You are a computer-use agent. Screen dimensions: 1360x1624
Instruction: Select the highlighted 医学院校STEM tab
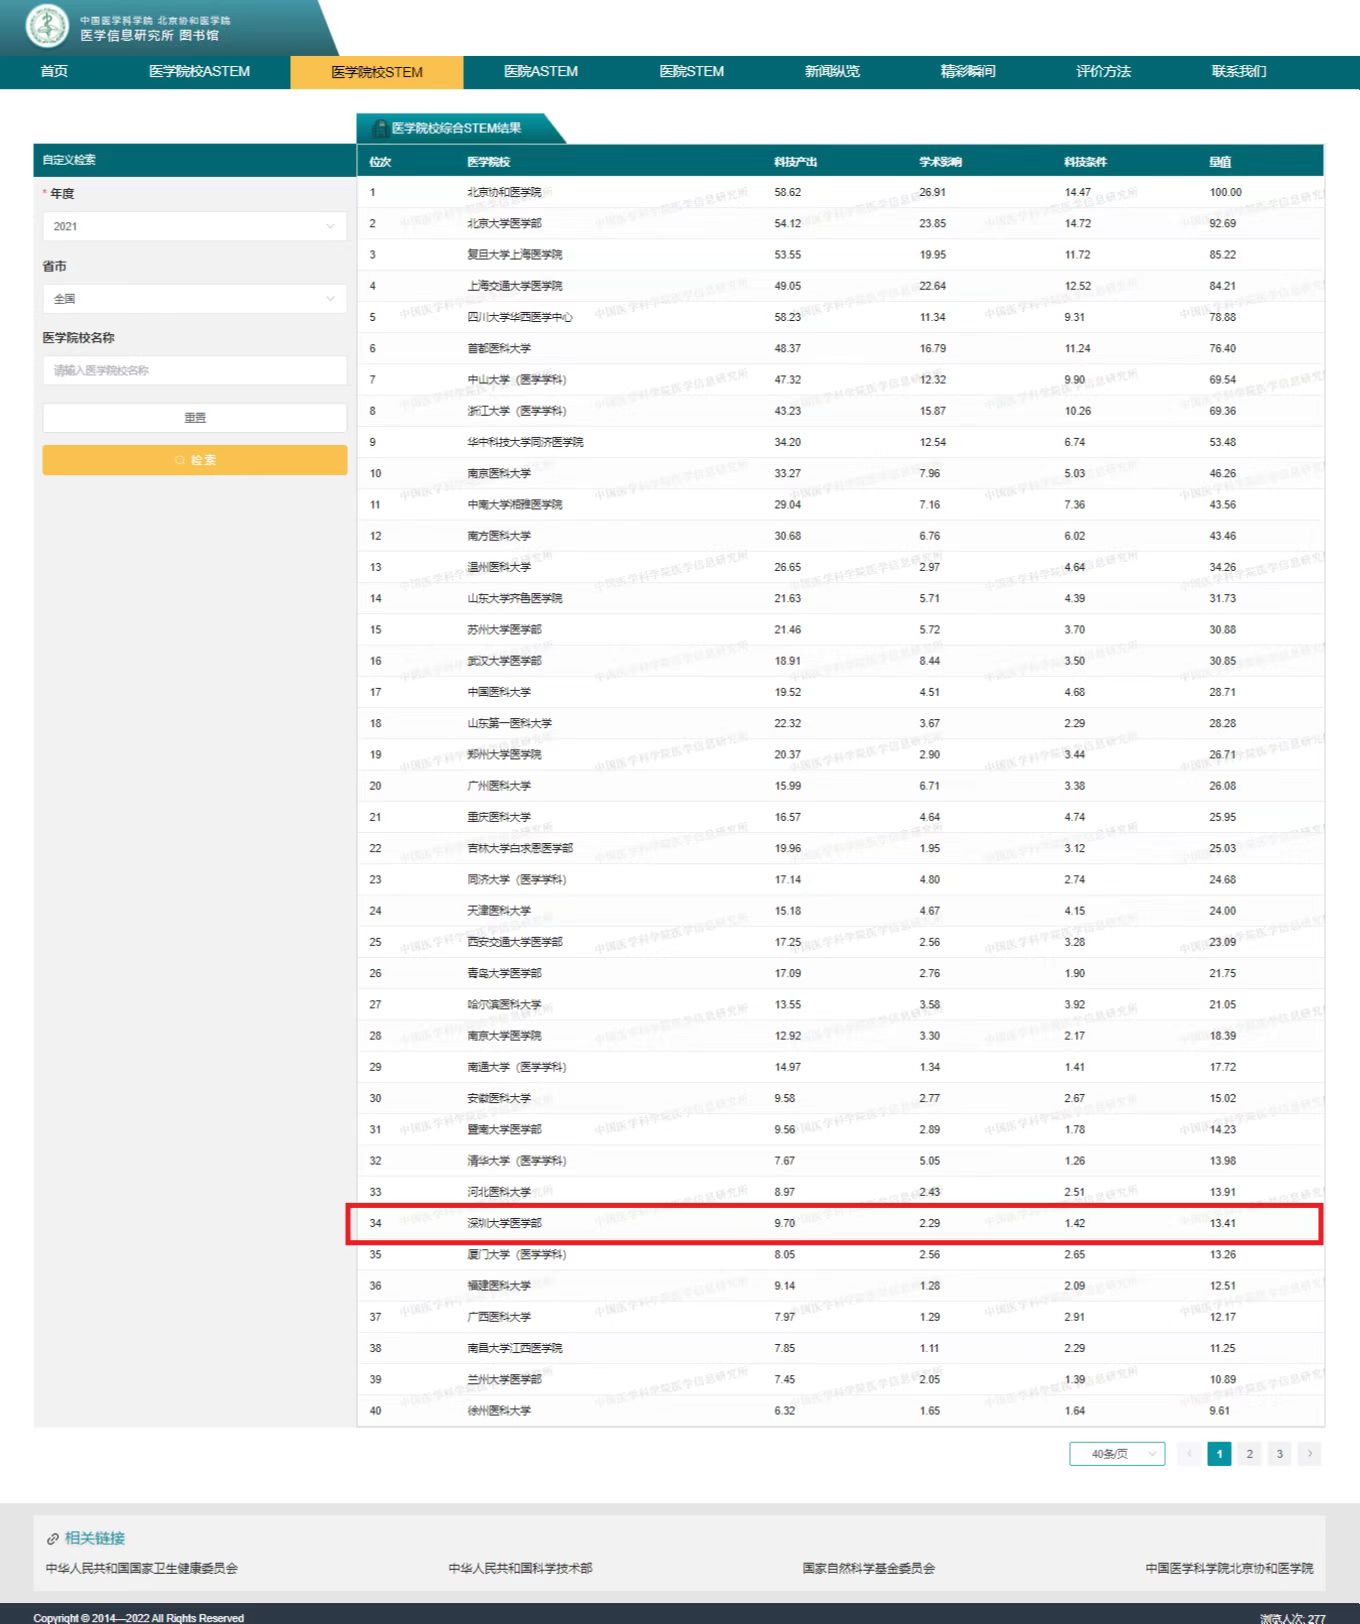(377, 72)
